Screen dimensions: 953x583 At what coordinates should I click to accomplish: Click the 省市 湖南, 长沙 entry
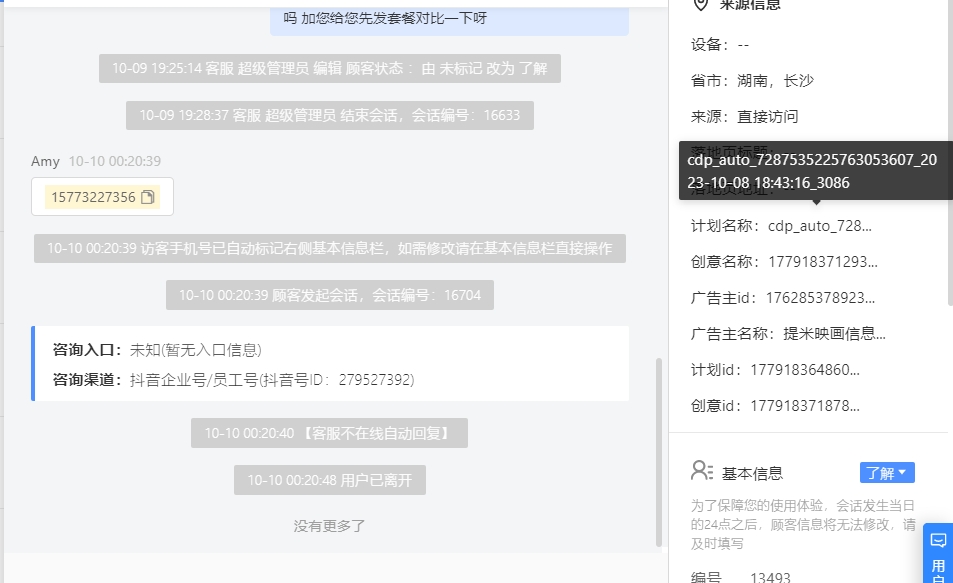pos(752,80)
